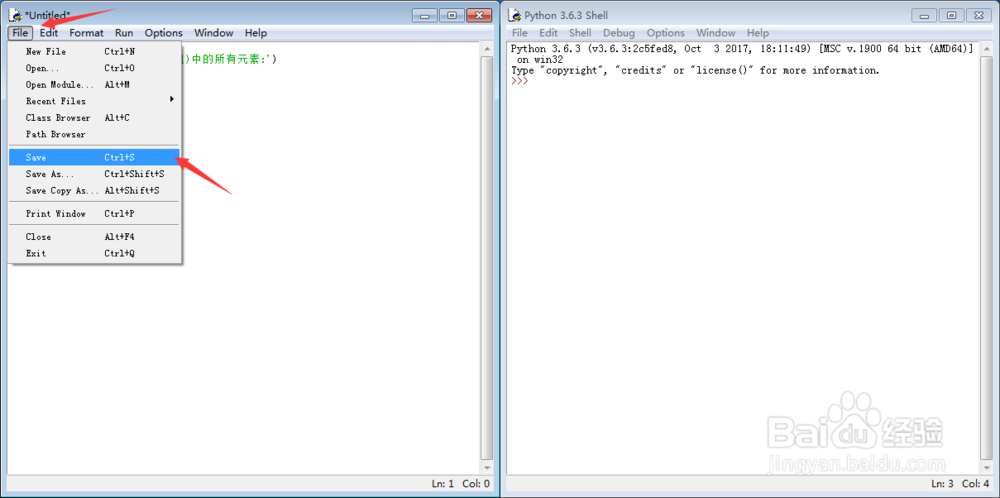Expand the Recent Files submenu
Screen dimensions: 1000x498
point(94,101)
